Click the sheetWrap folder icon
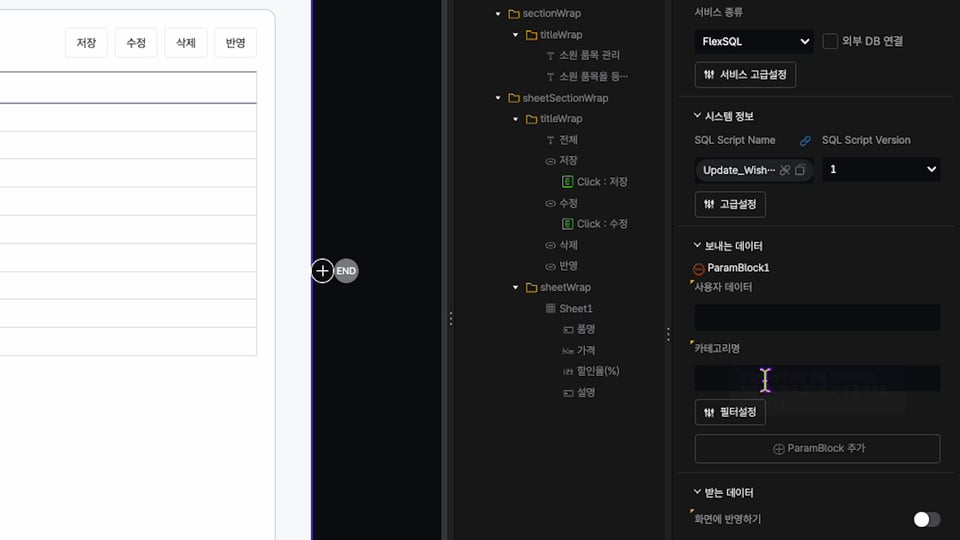960x540 pixels. (531, 287)
